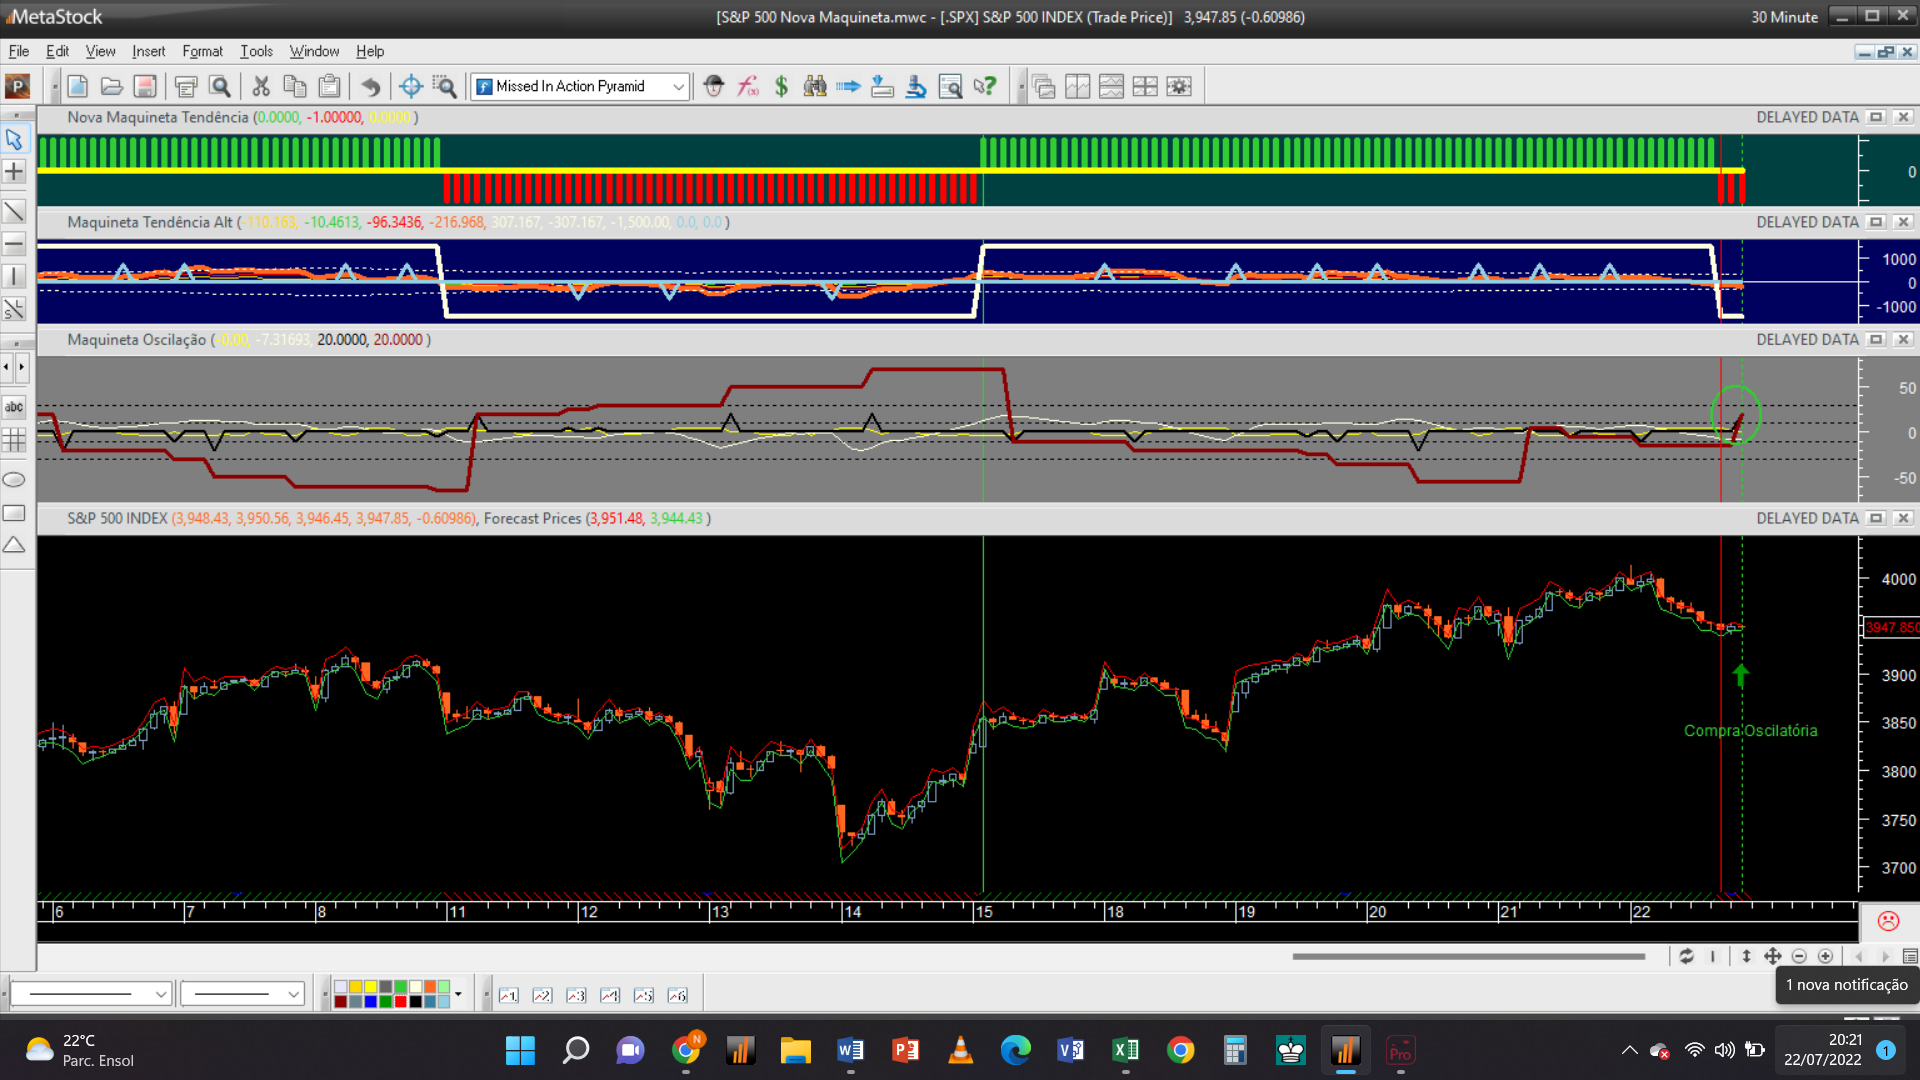Click the 30 Minute periodicity label

point(1783,17)
